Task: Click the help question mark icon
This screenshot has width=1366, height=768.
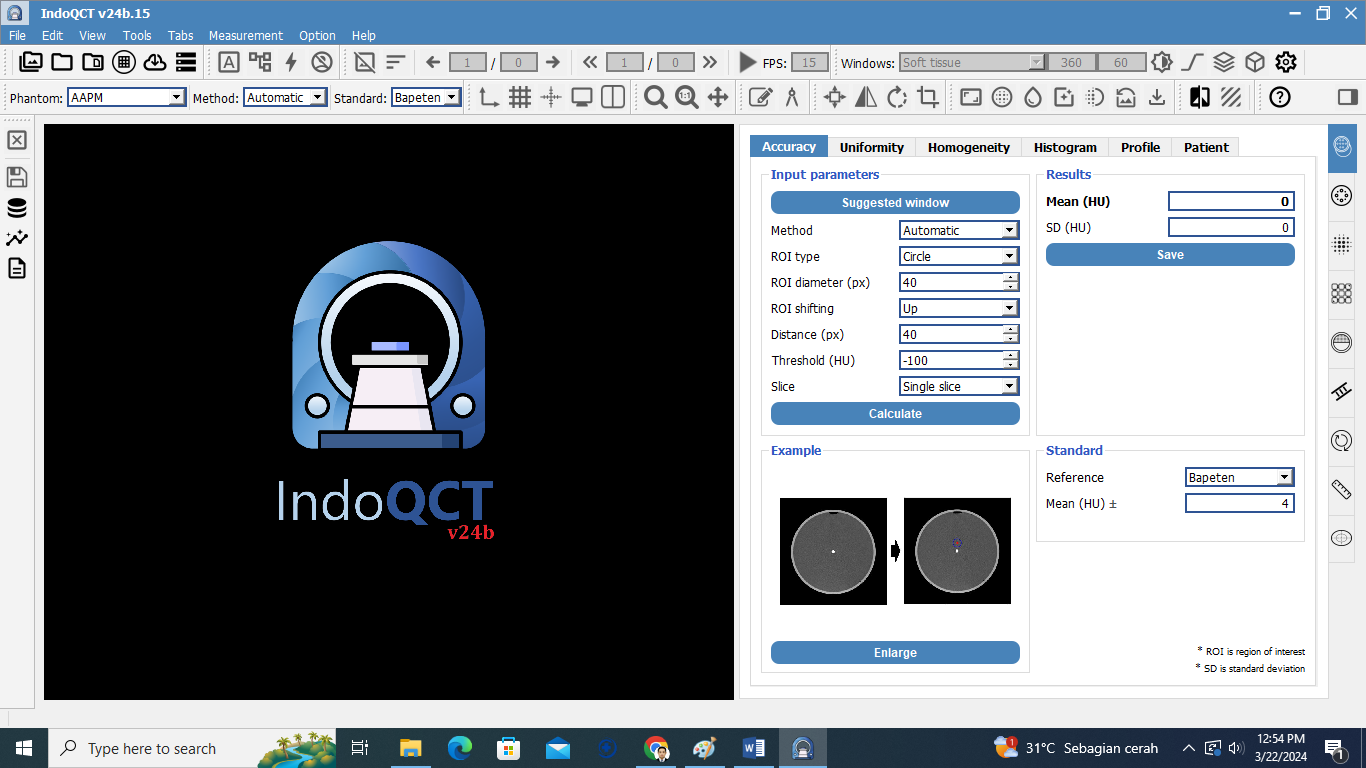Action: click(1279, 97)
